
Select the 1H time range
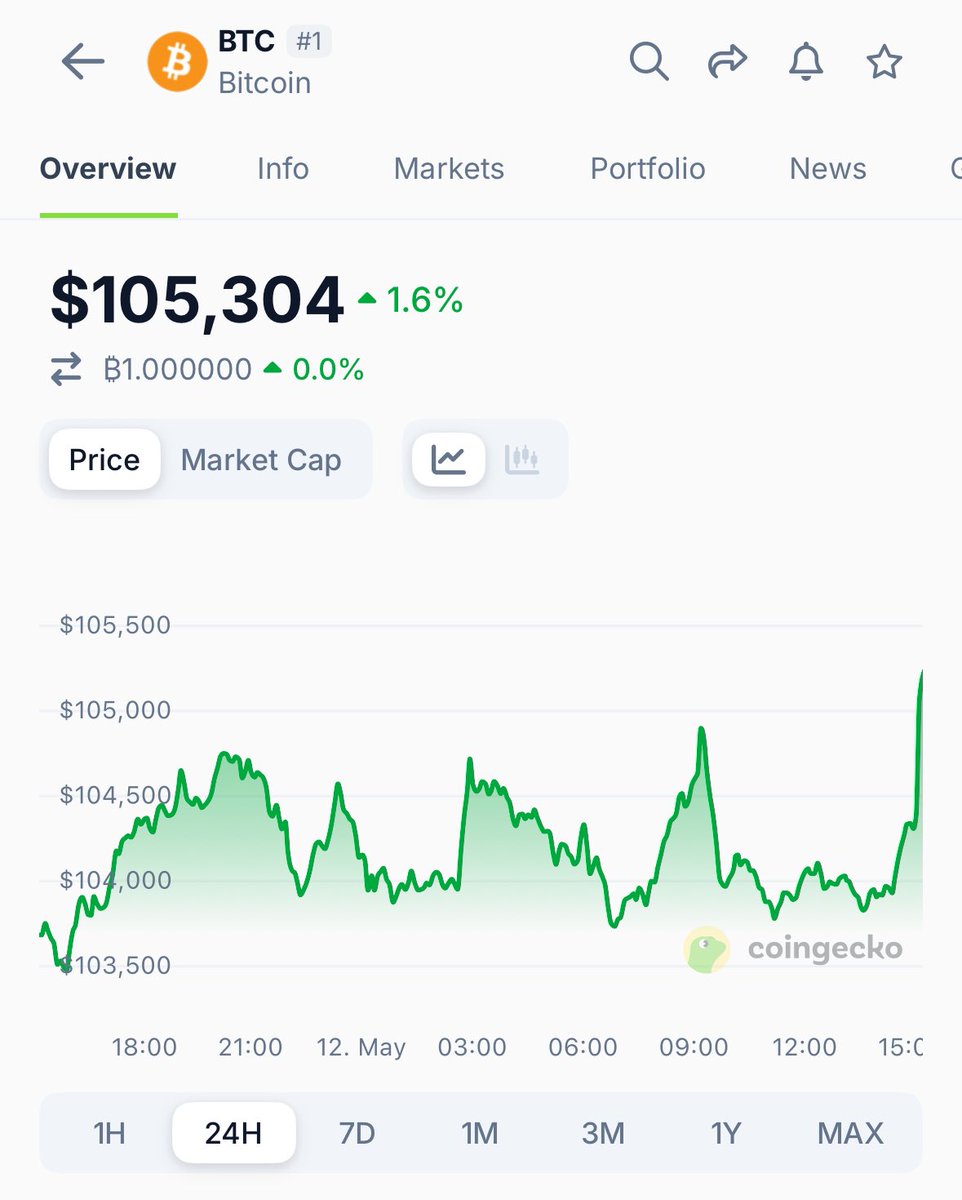[109, 1133]
